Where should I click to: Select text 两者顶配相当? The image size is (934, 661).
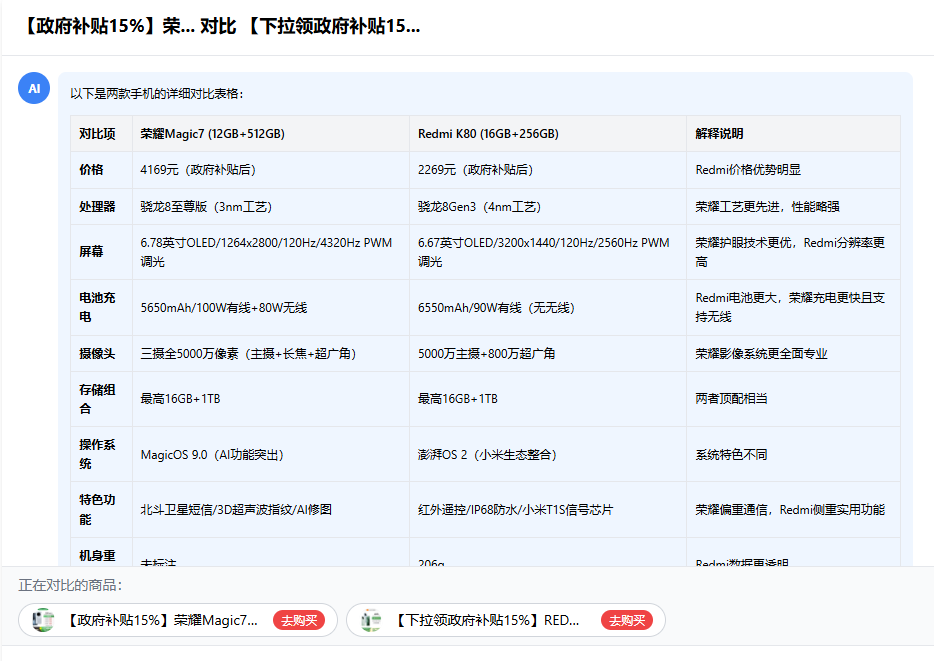pos(731,399)
